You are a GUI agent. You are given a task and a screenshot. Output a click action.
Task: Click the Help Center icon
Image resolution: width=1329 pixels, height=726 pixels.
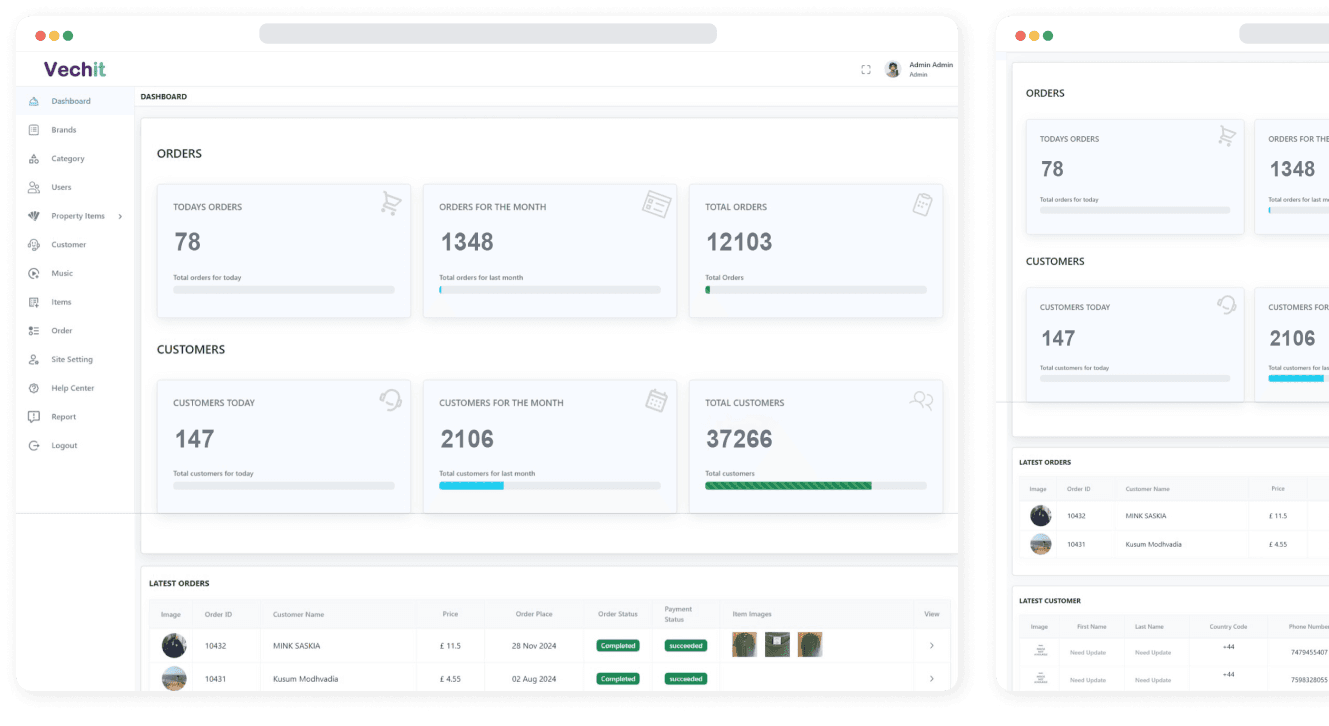(x=34, y=388)
